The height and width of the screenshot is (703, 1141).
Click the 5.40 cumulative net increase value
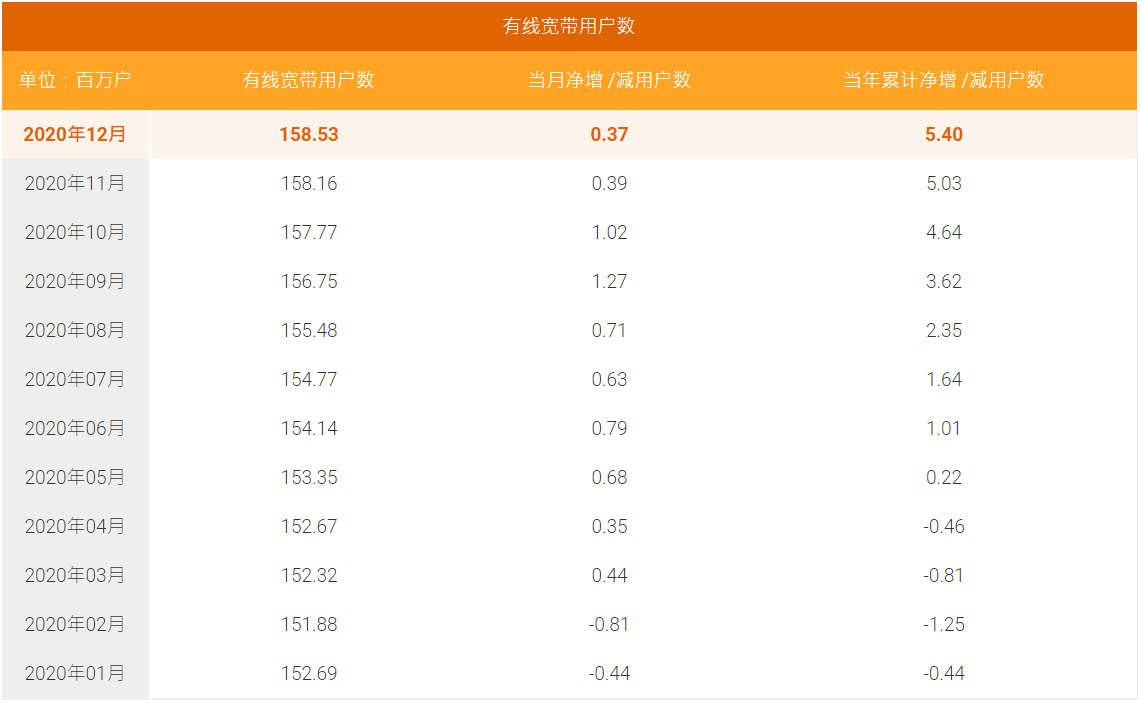943,134
